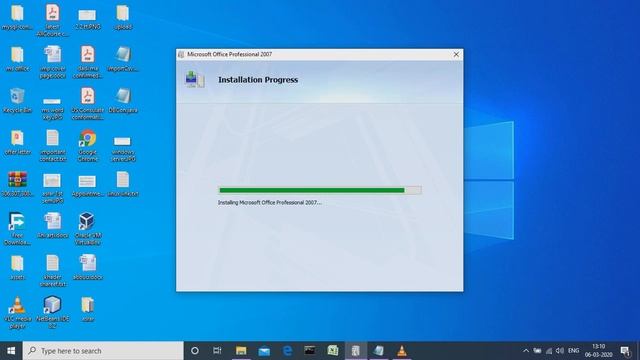
Task: Open the Excel icon on the taskbar
Action: pos(333,351)
